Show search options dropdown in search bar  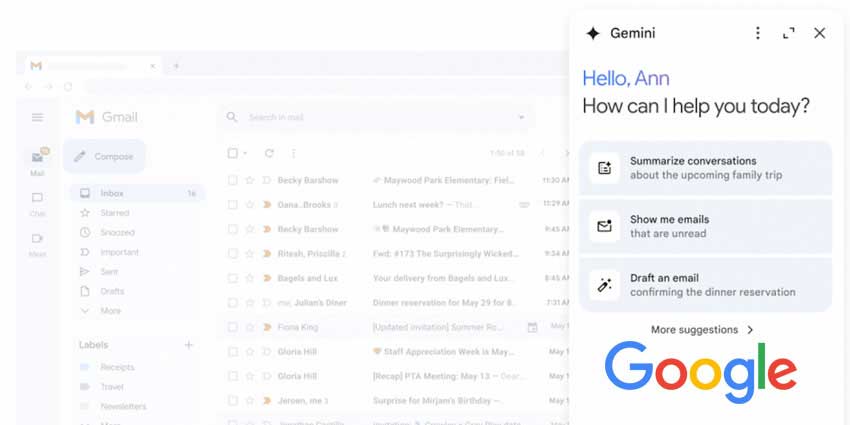coord(520,117)
